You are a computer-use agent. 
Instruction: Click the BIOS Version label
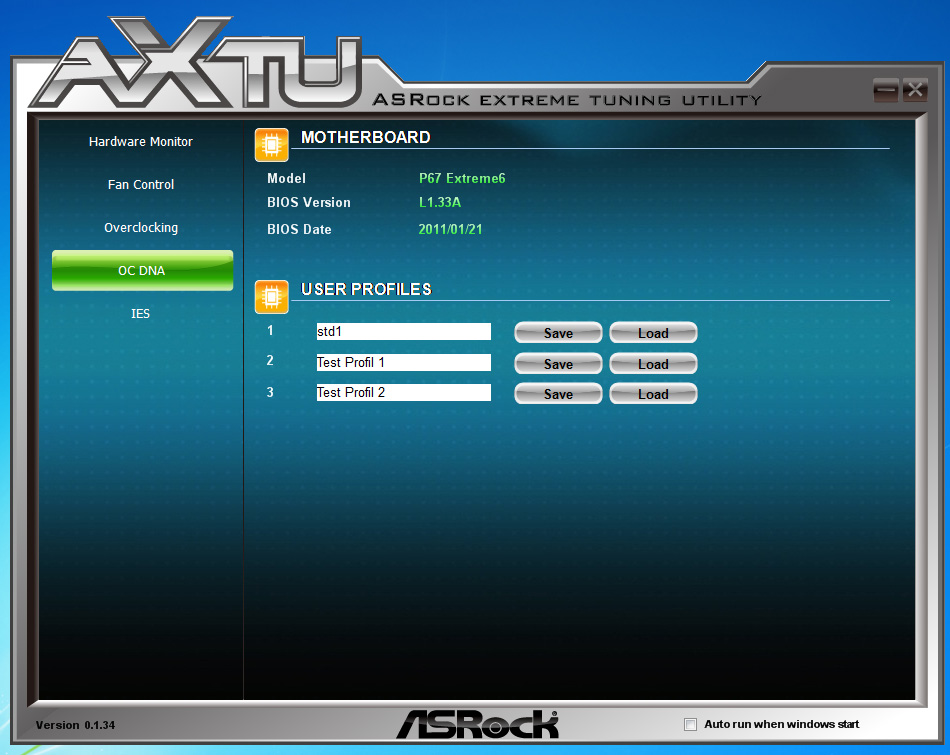[x=308, y=202]
